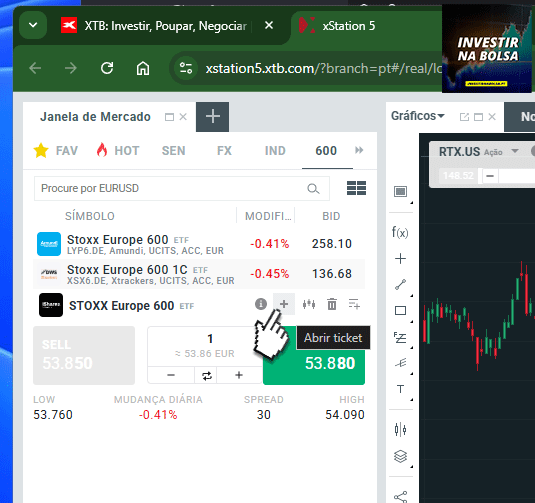Go to browser home page
Viewport: 535px width, 503px height.
coord(143,68)
